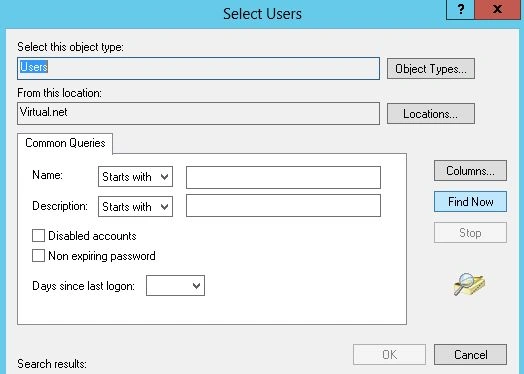Focus the Description search text field

(x=283, y=206)
